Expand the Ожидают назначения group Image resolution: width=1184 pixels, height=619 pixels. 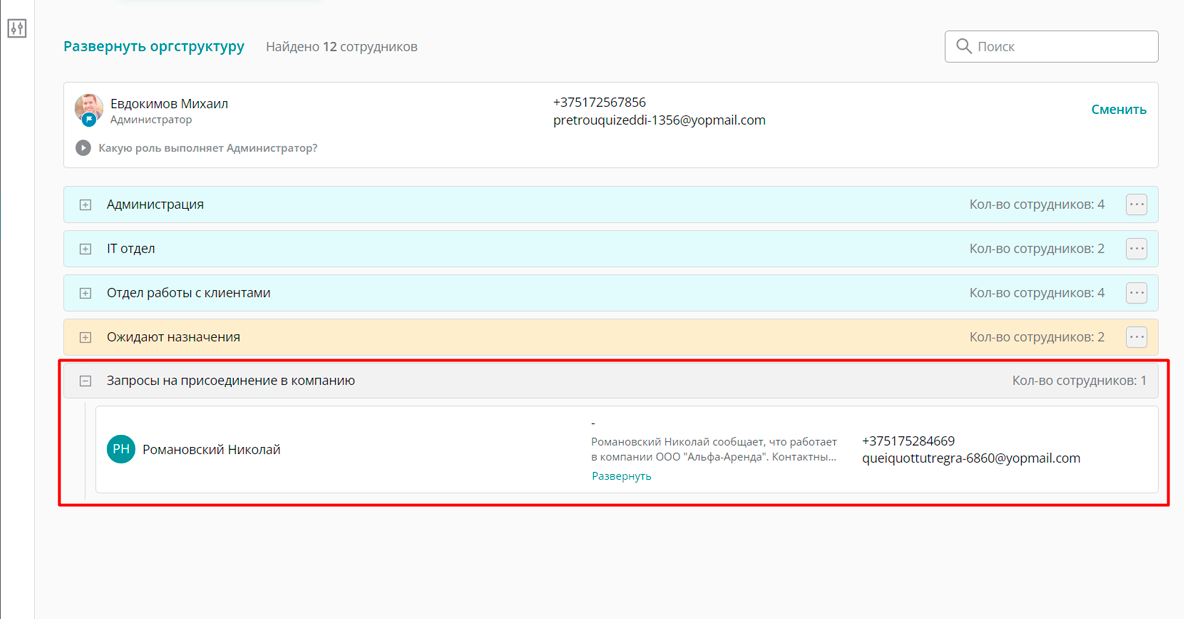[85, 337]
